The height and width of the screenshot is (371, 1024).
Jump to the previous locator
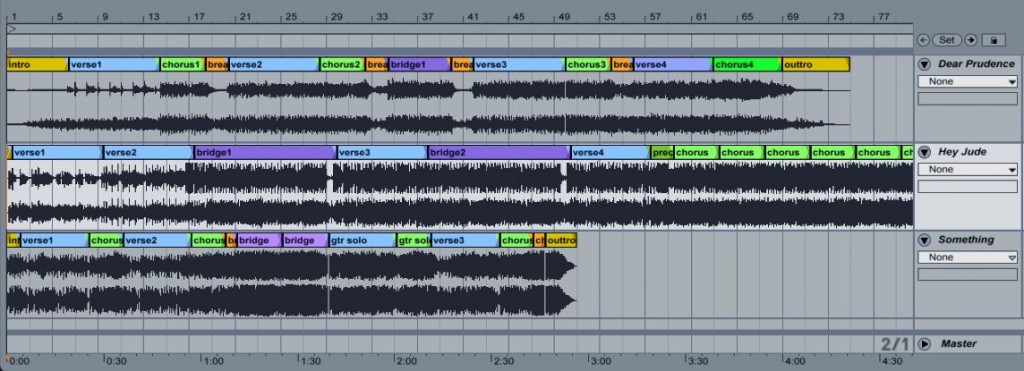[923, 40]
